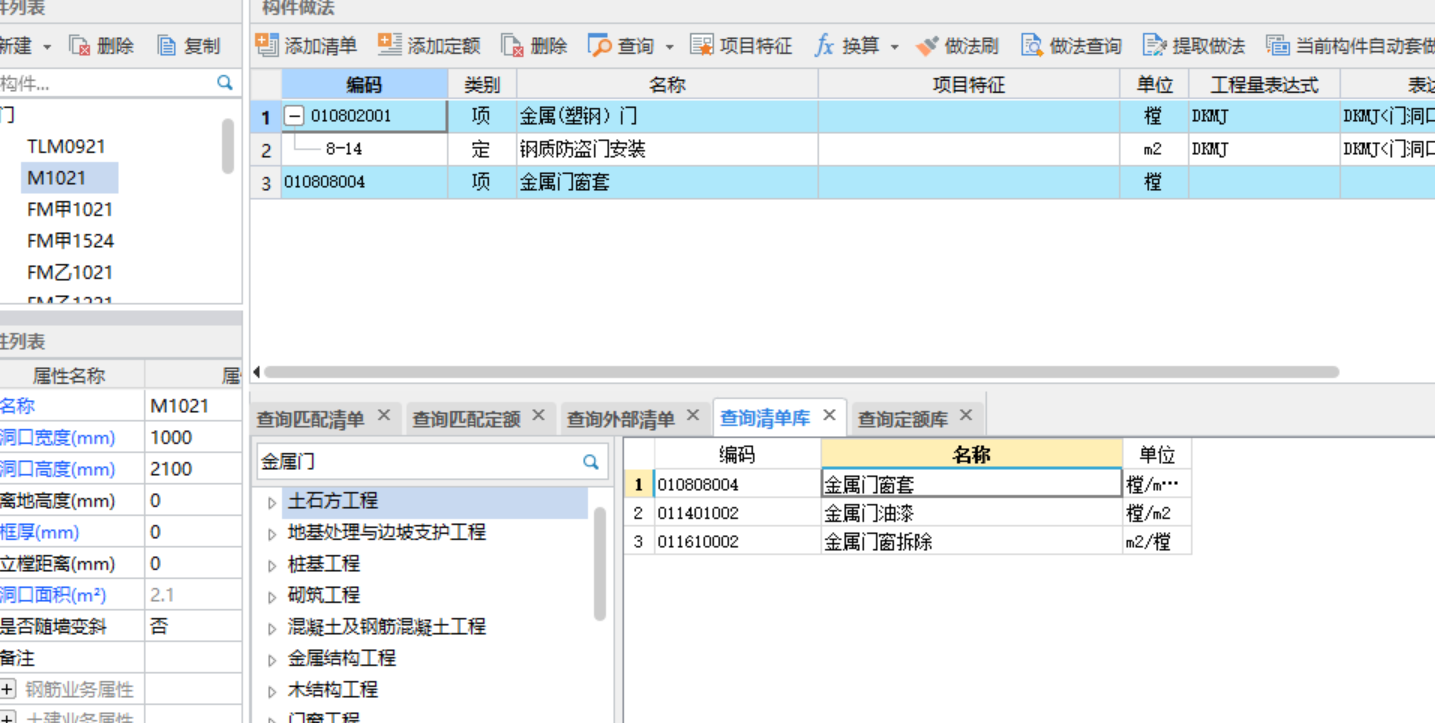Click the 金属门窗套 name cell in results

click(971, 484)
